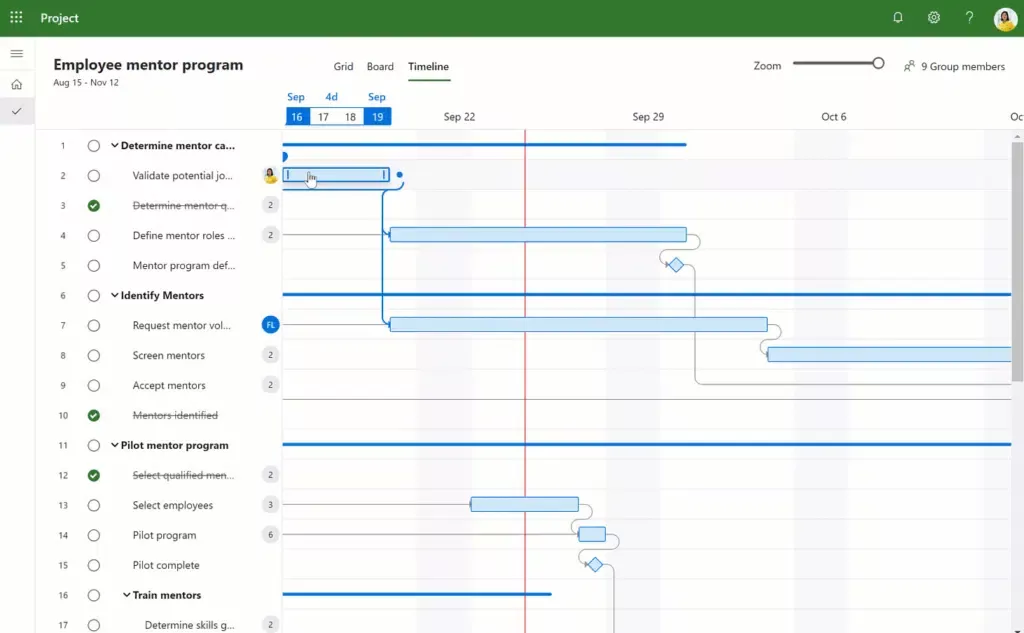Mark Pilot program task complete
1024x633 pixels.
(x=93, y=535)
